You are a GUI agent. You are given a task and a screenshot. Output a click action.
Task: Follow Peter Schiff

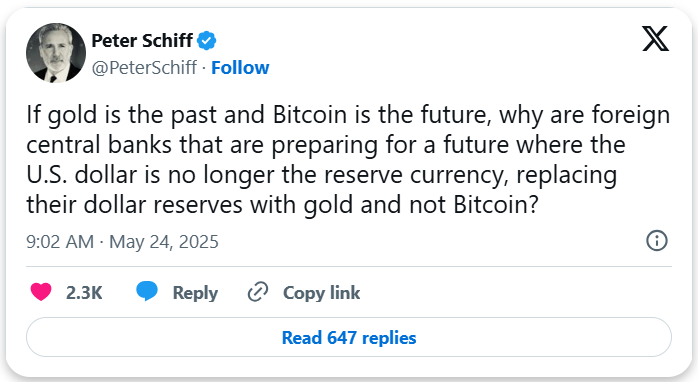pos(240,68)
